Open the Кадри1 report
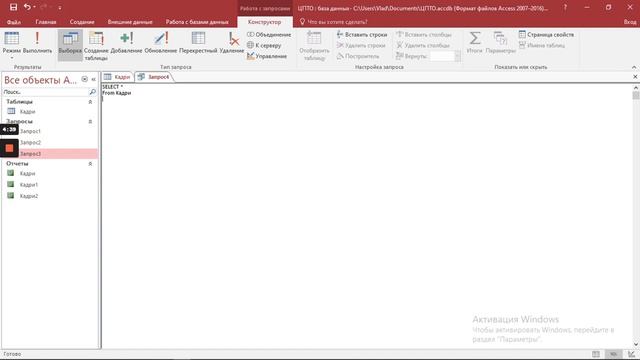The image size is (640, 360). [29, 185]
